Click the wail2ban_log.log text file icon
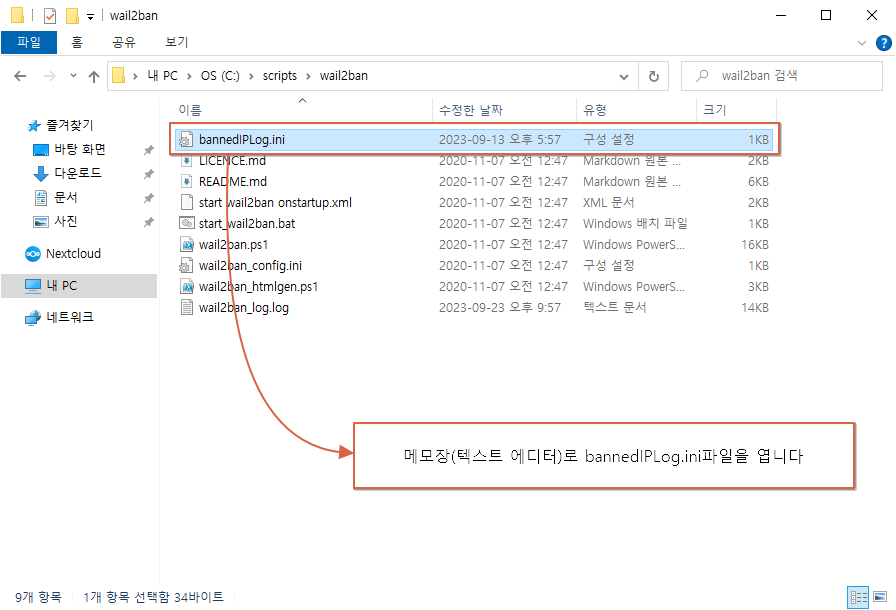The height and width of the screenshot is (610, 896). coord(186,307)
